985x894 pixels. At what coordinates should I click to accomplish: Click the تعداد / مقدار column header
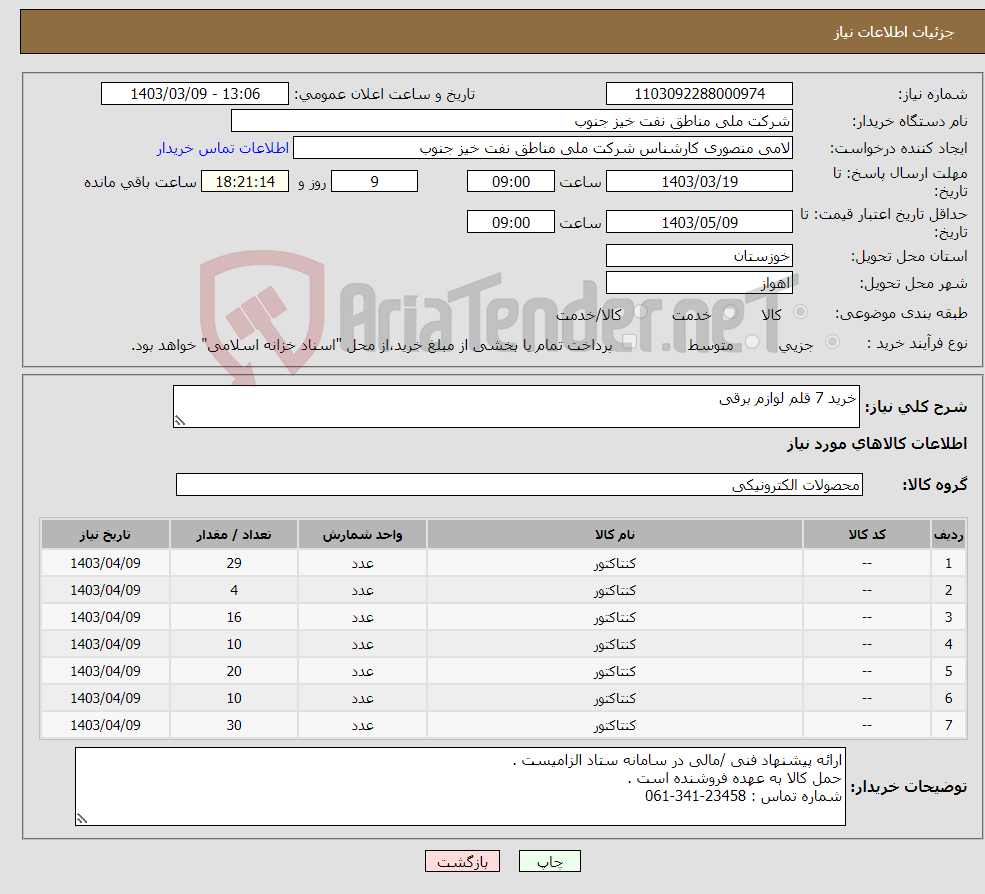coord(234,535)
